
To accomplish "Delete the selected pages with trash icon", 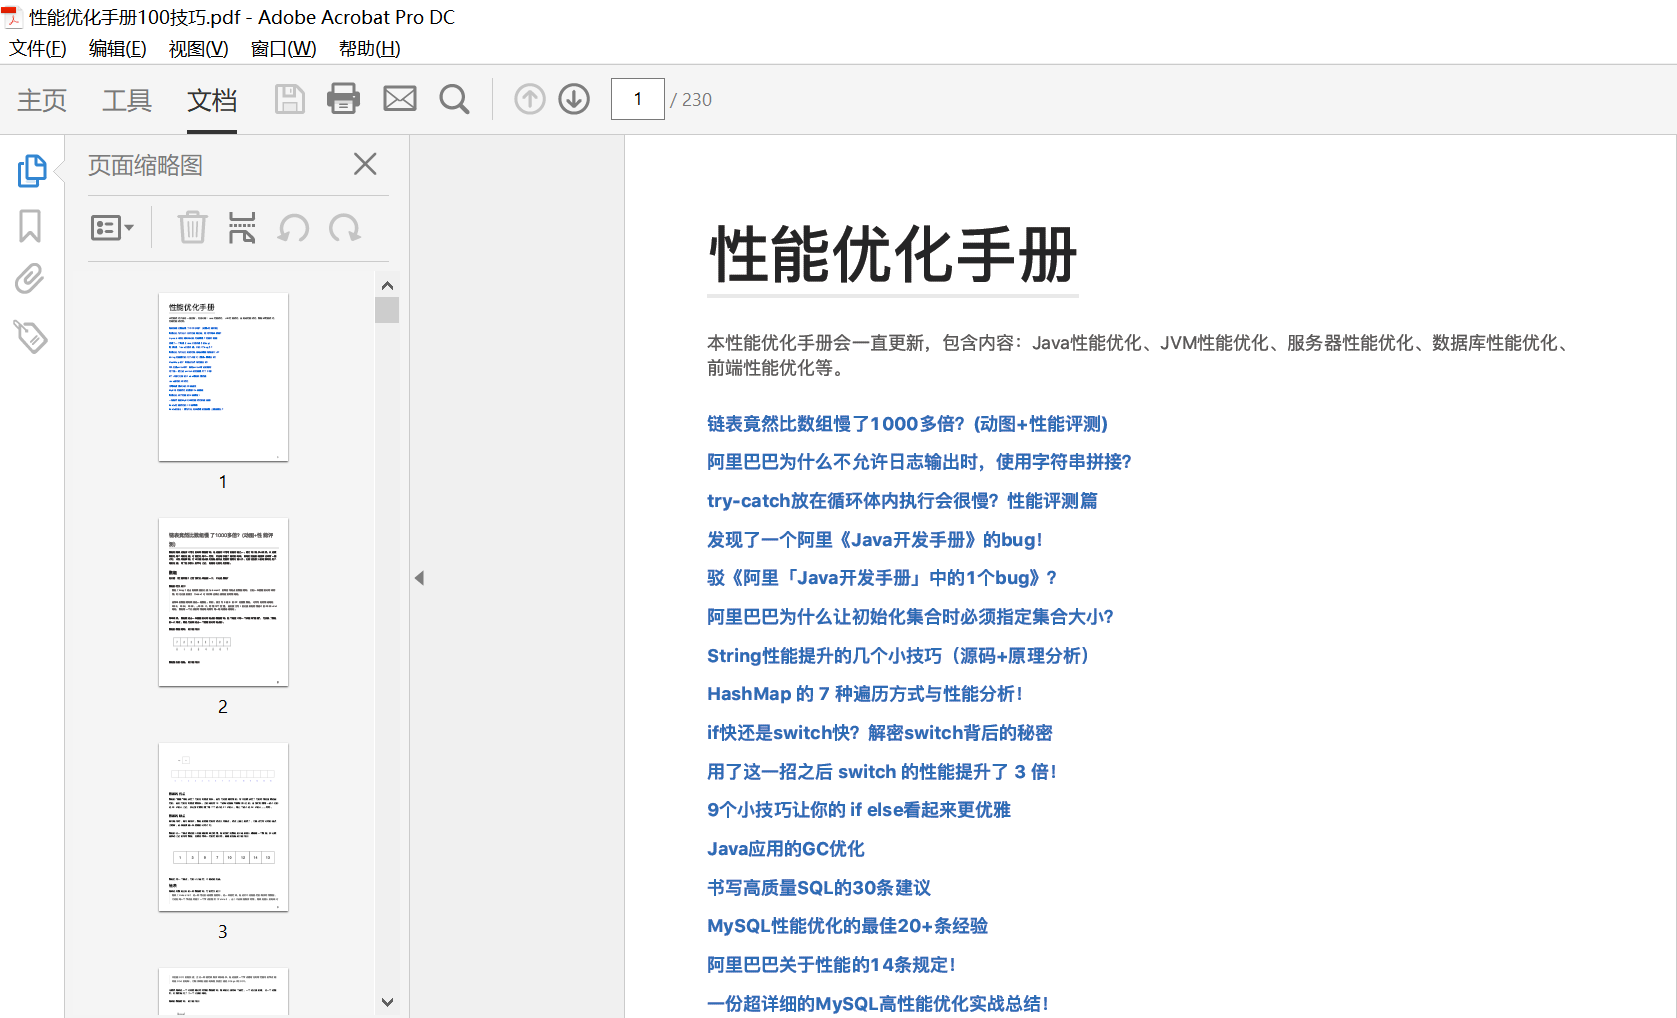I will pos(192,228).
